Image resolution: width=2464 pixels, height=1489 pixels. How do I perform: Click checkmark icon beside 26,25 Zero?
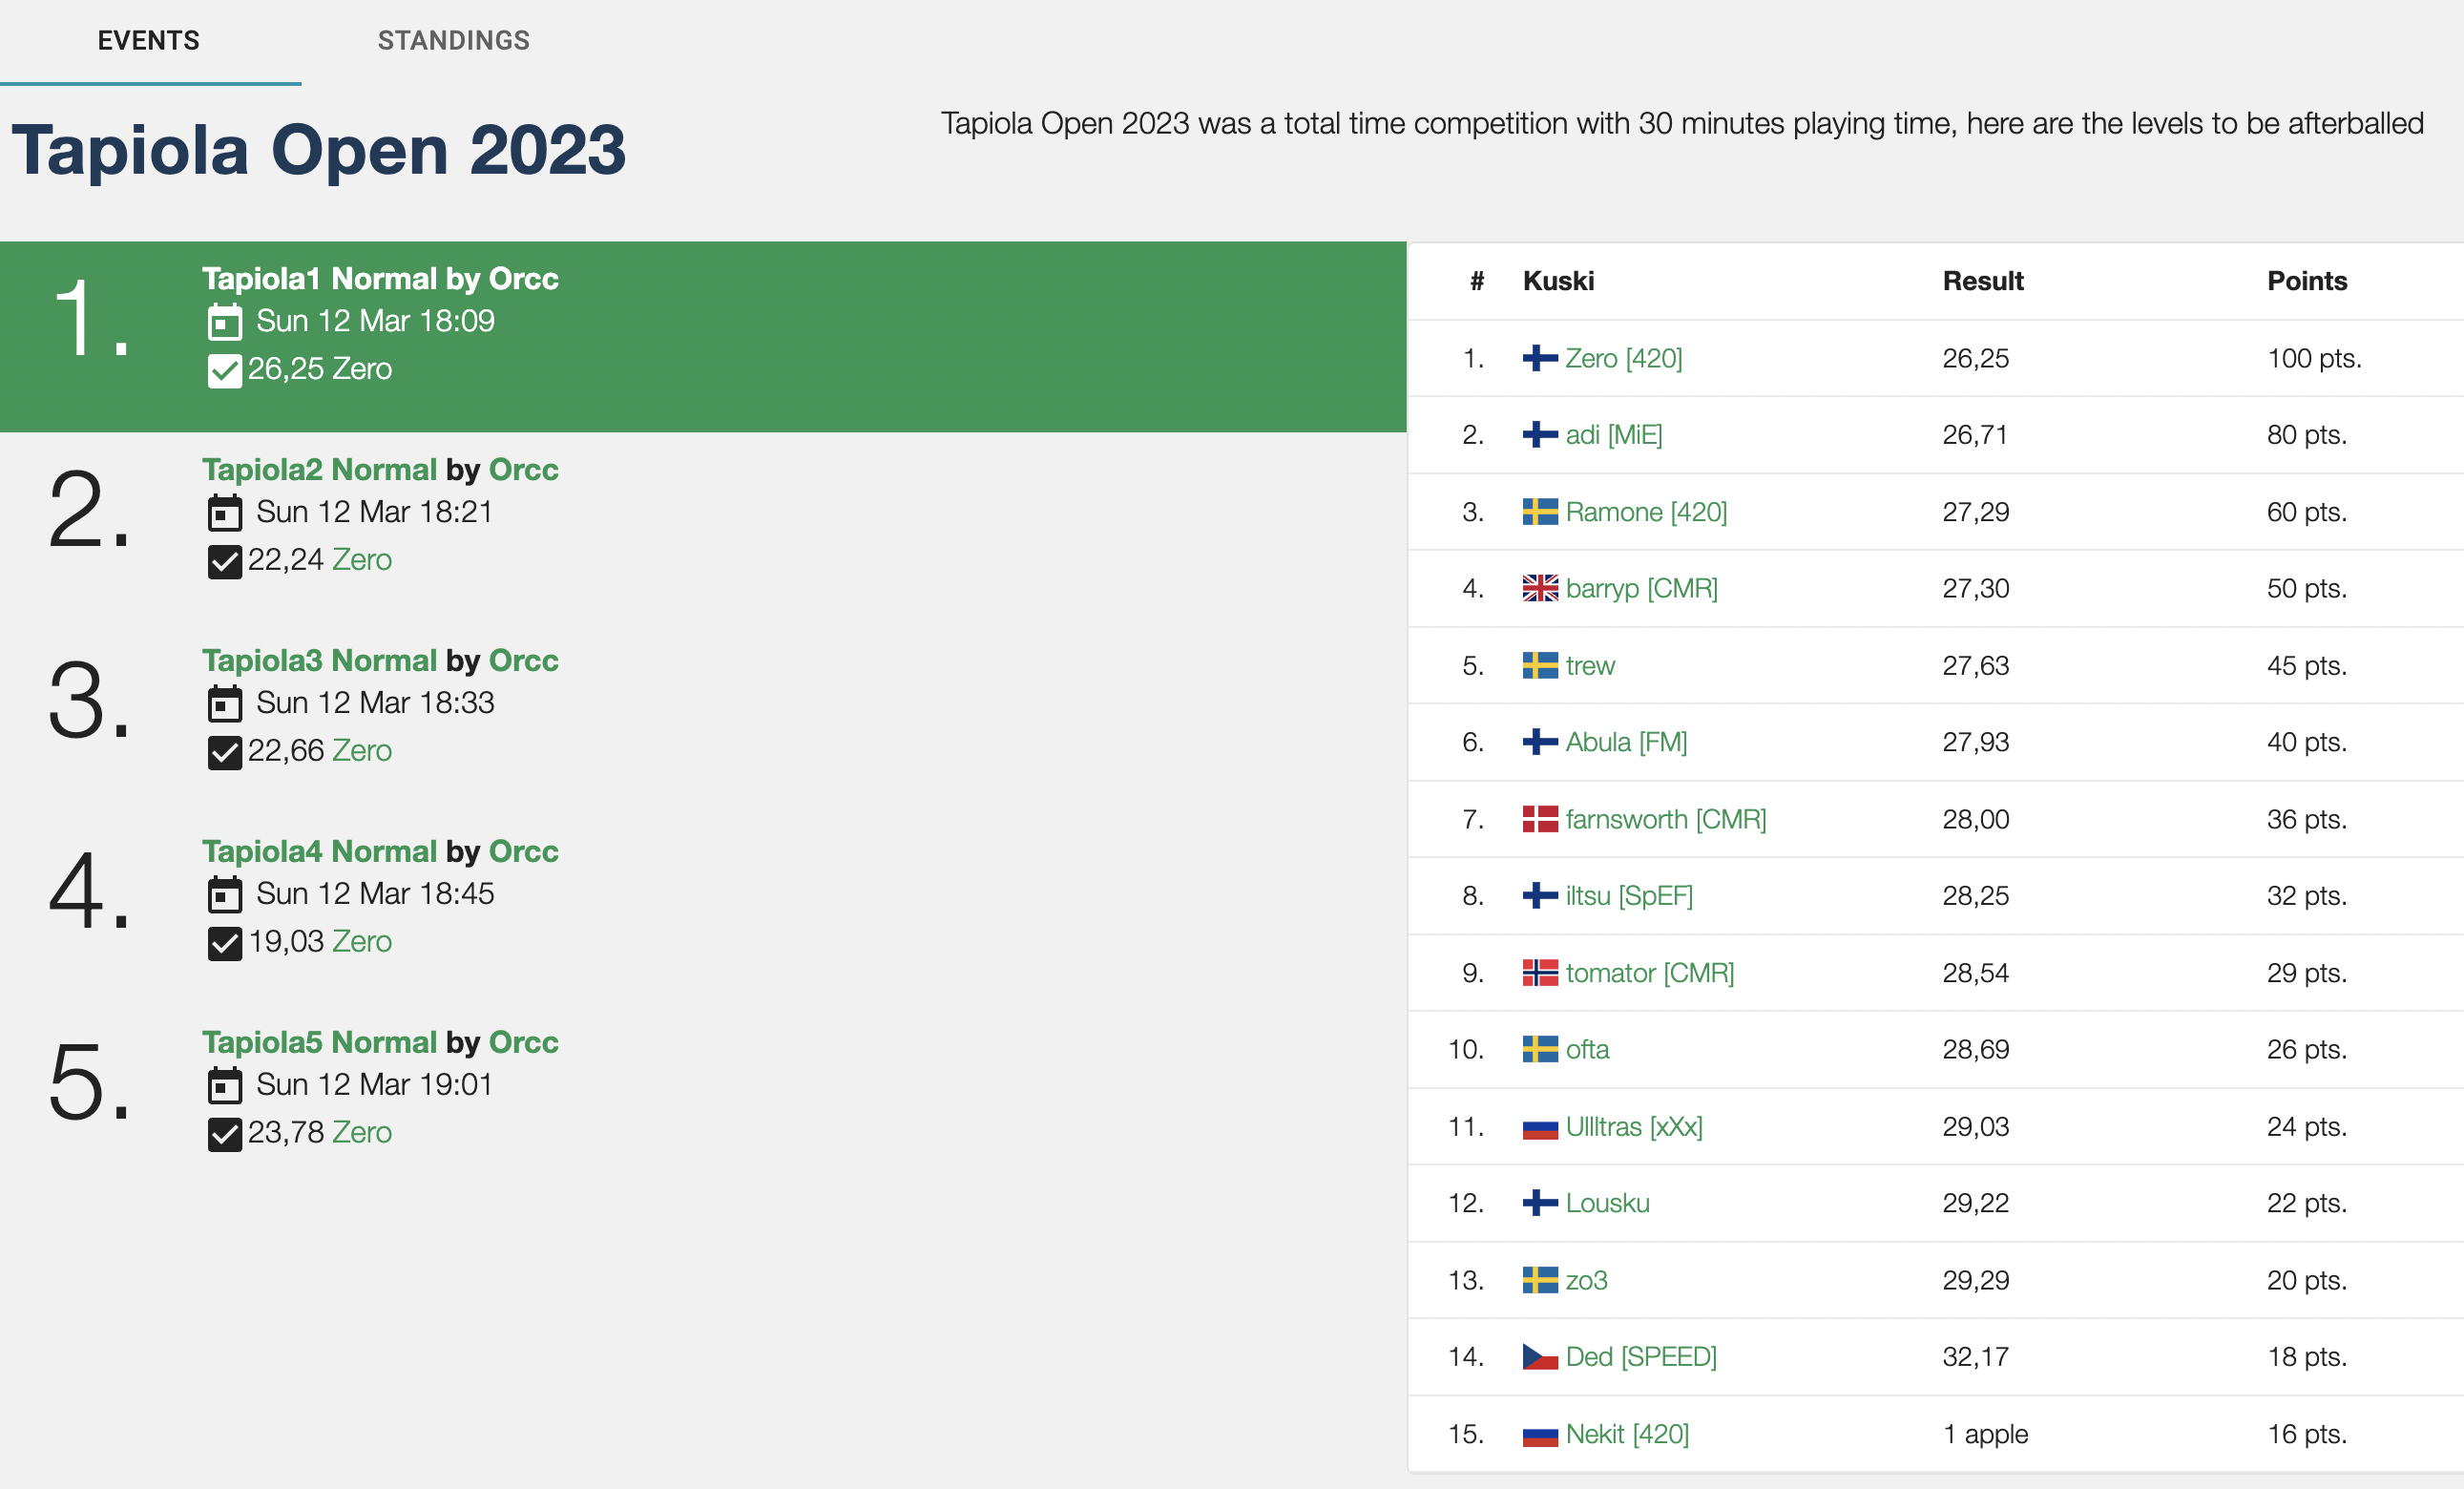[224, 371]
